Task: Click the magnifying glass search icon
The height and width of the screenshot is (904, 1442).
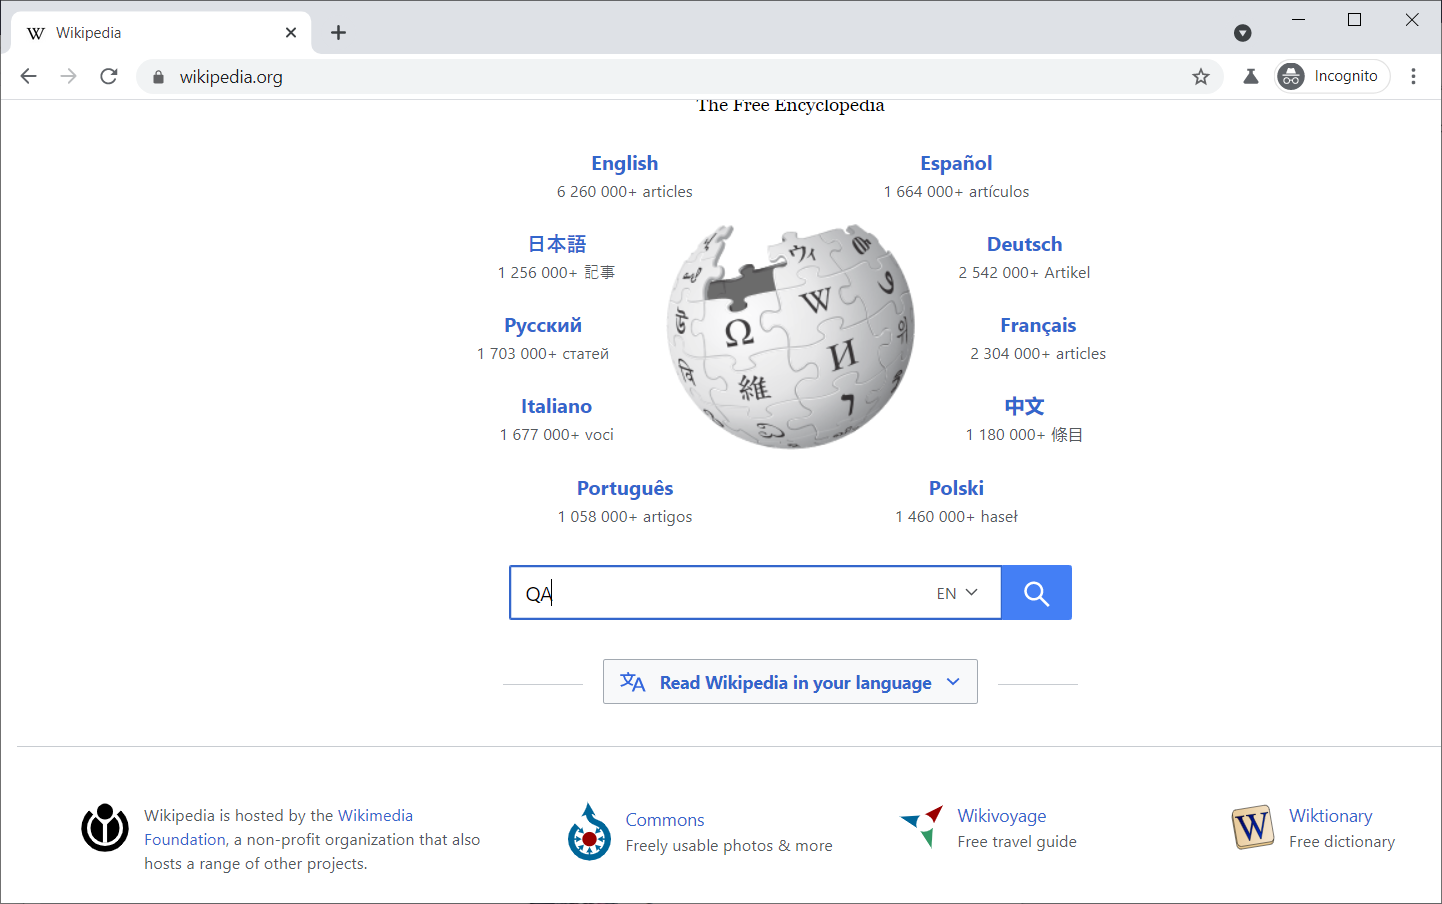Action: 1035,592
